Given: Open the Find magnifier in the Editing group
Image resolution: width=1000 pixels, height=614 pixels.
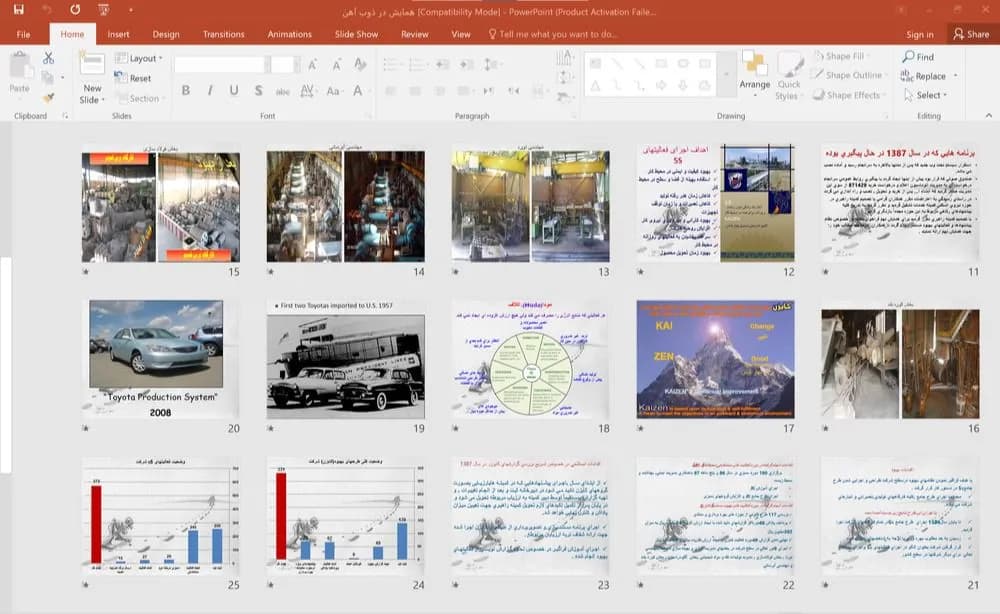Looking at the screenshot, I should [918, 57].
